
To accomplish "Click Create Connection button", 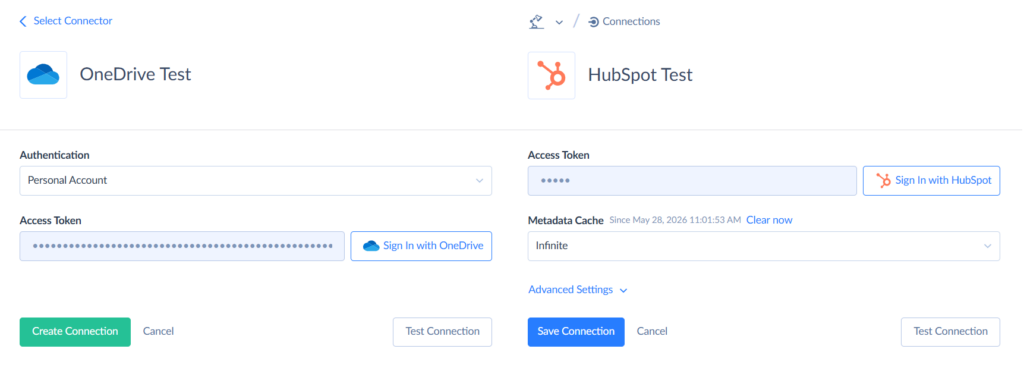I will click(75, 332).
